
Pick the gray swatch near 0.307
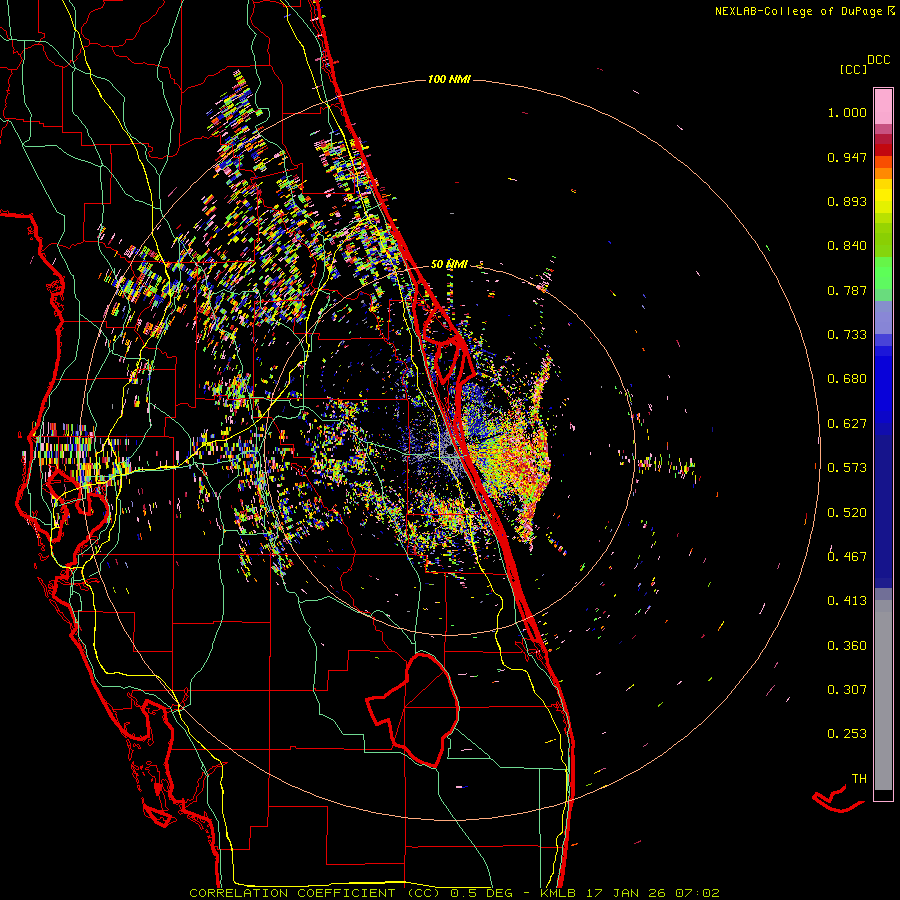[883, 689]
